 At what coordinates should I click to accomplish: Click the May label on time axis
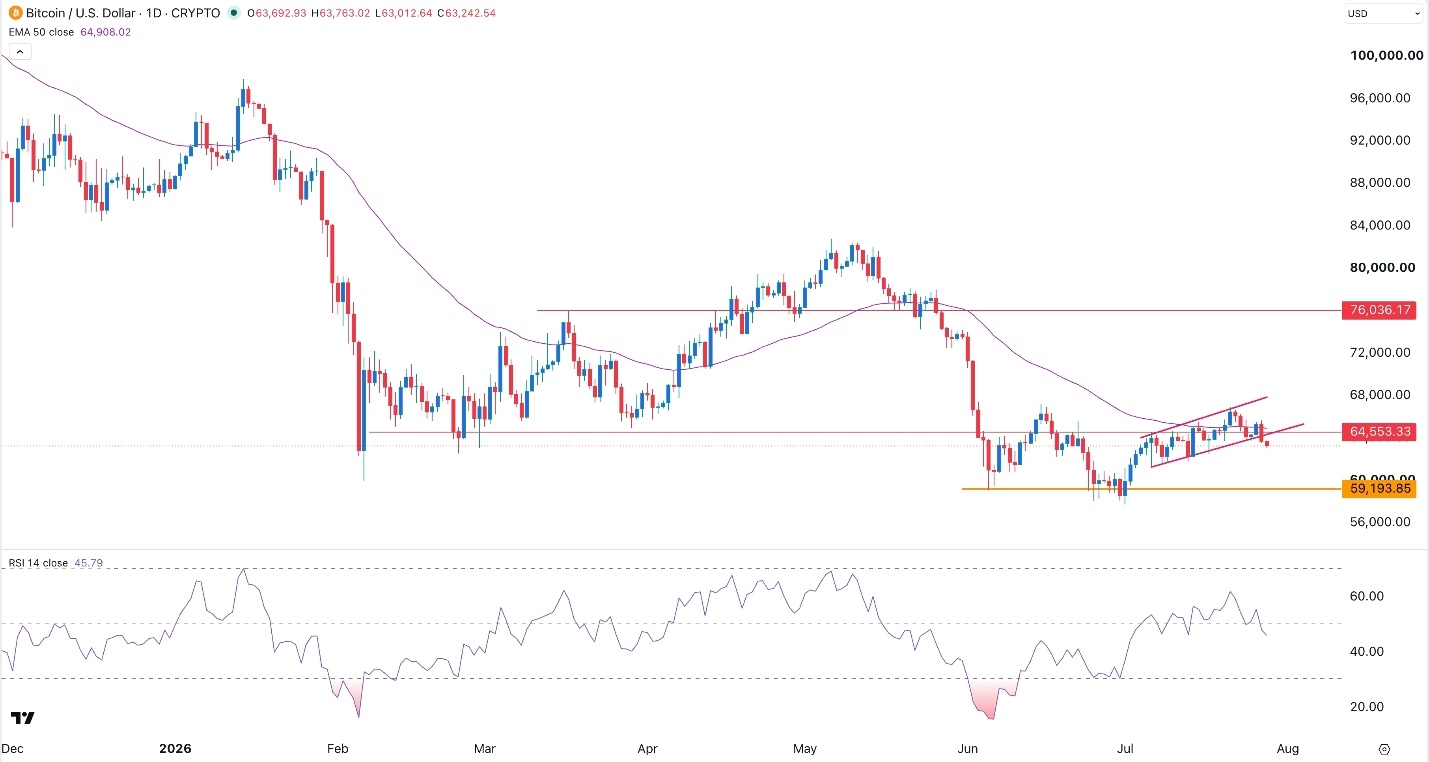click(x=805, y=748)
